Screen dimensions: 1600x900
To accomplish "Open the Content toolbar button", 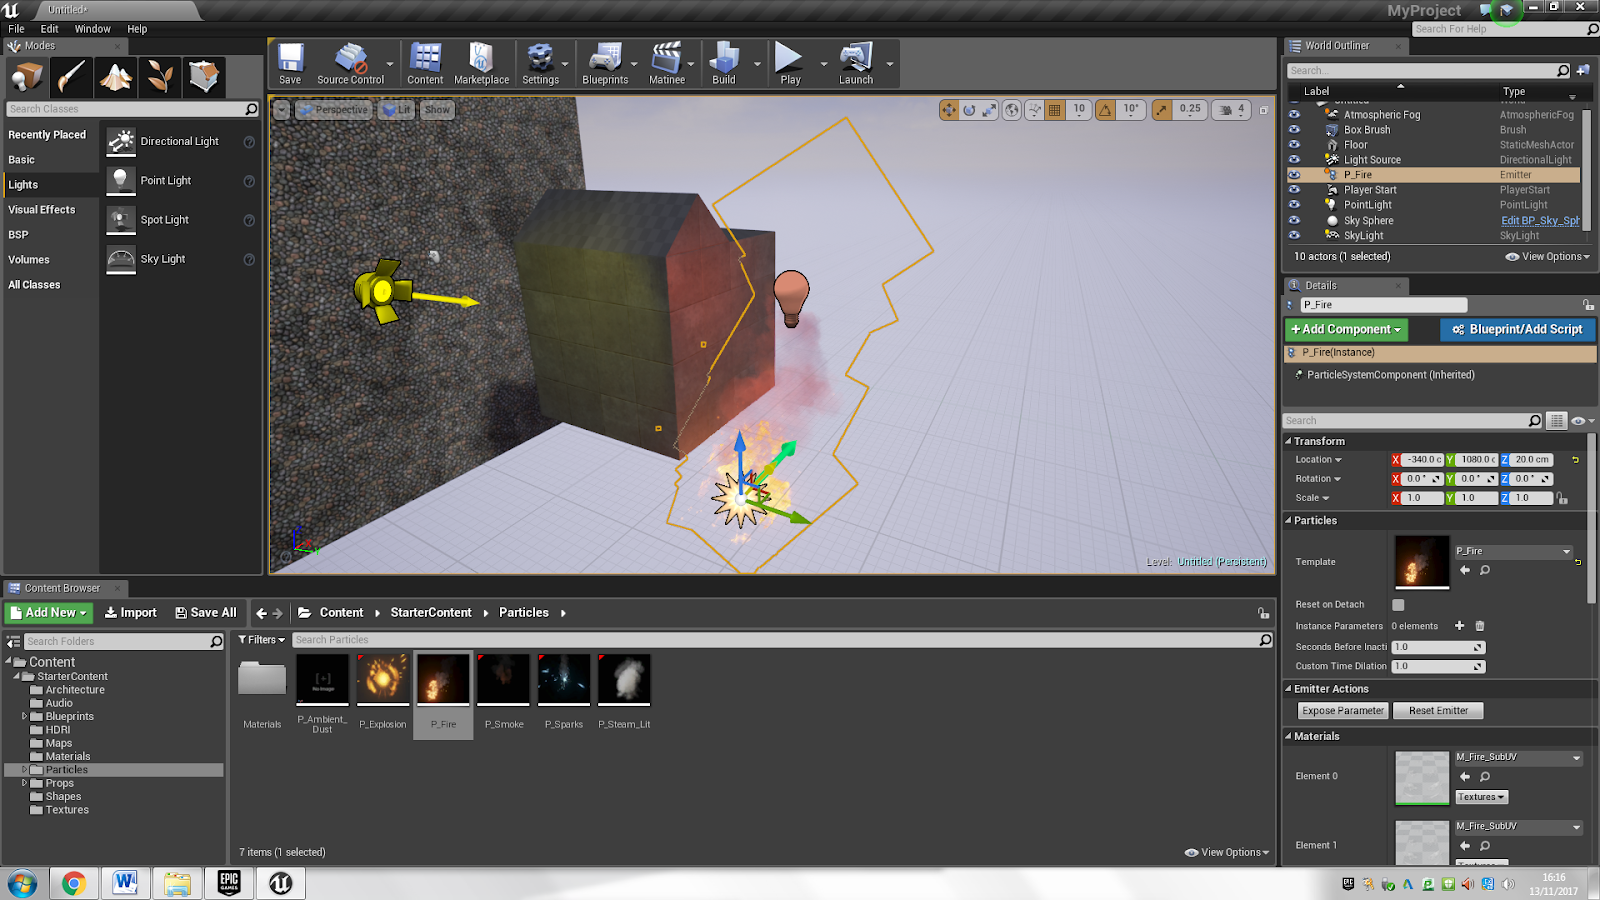I will (x=425, y=64).
